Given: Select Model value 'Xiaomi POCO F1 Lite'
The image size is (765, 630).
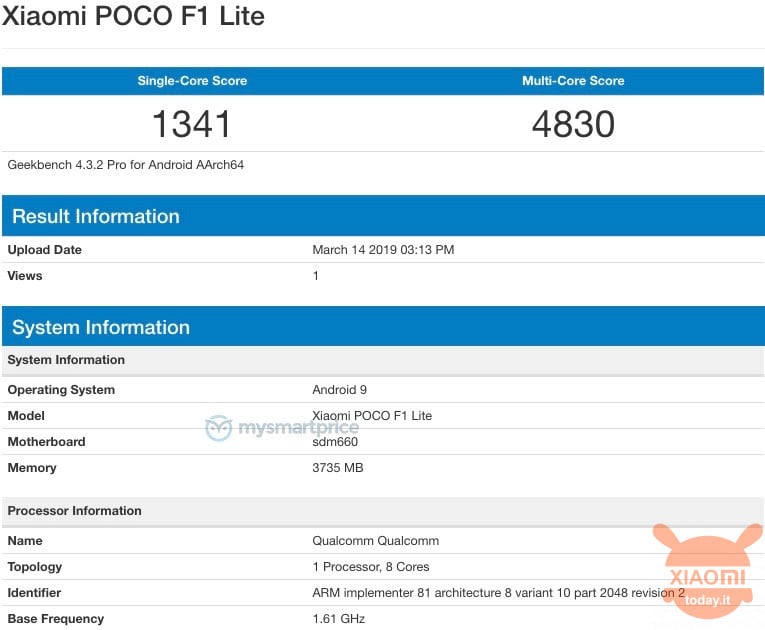Looking at the screenshot, I should [x=372, y=416].
